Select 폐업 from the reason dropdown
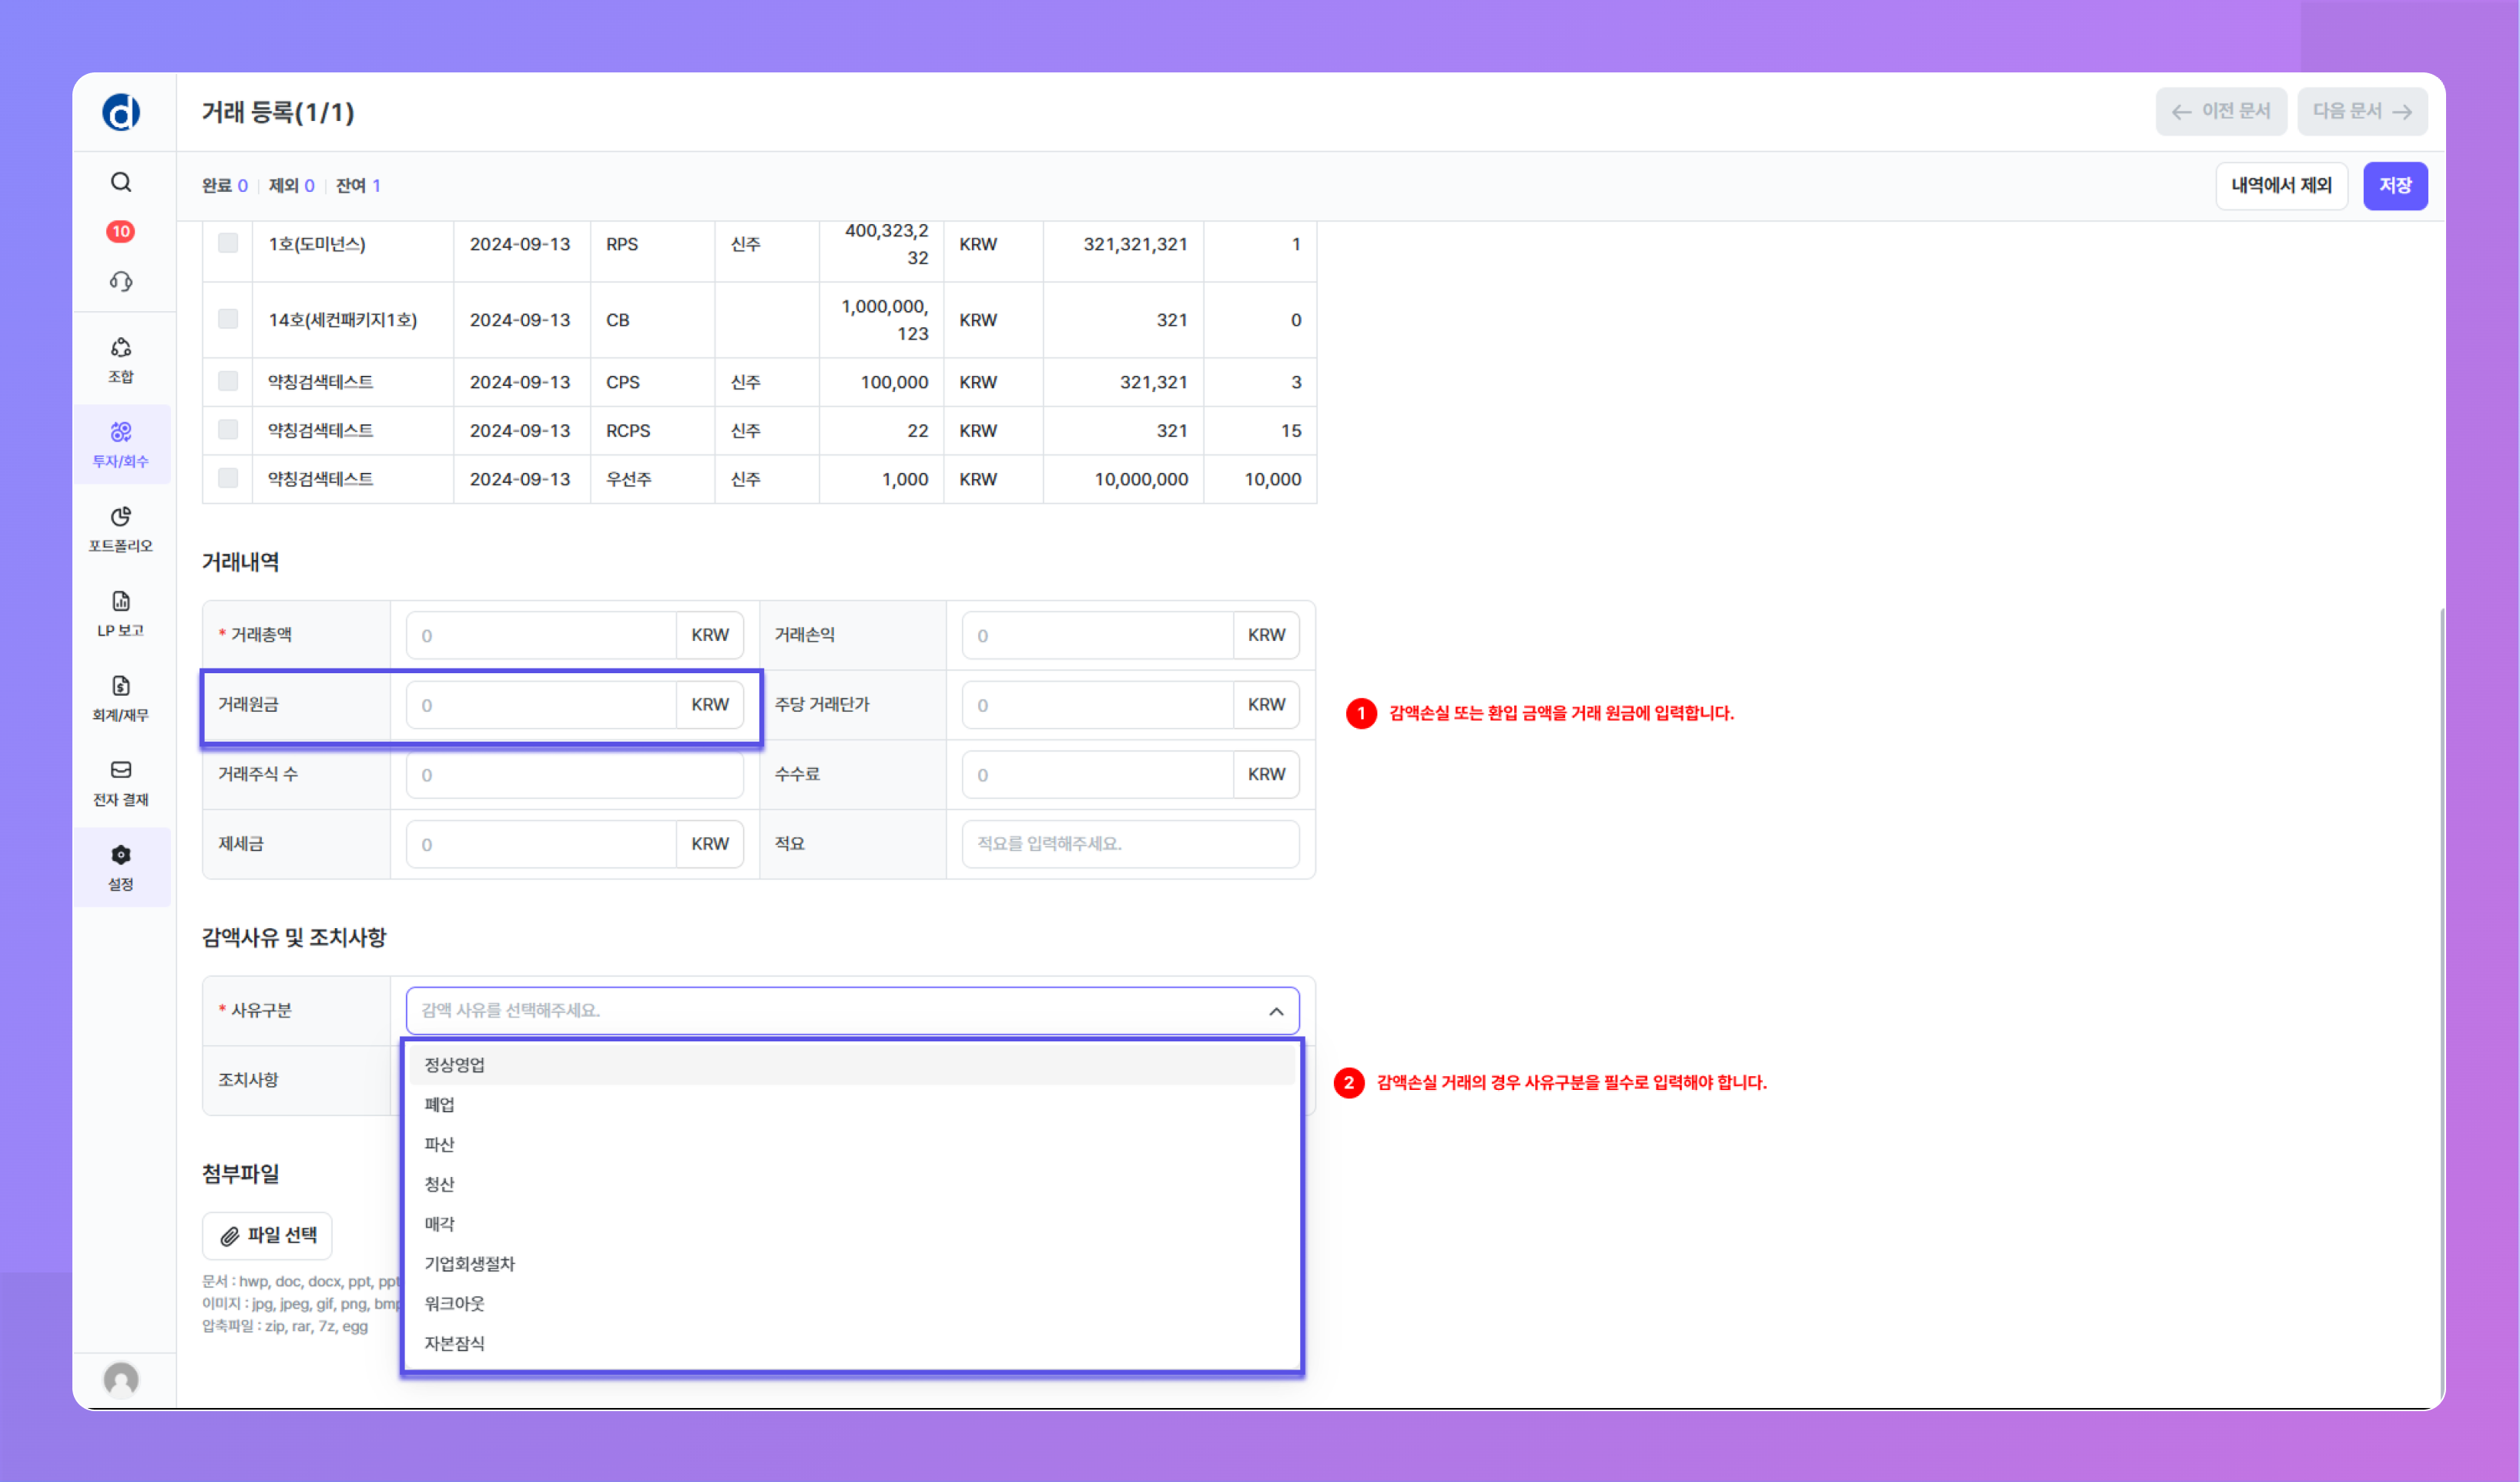This screenshot has height=1482, width=2520. (x=439, y=1104)
